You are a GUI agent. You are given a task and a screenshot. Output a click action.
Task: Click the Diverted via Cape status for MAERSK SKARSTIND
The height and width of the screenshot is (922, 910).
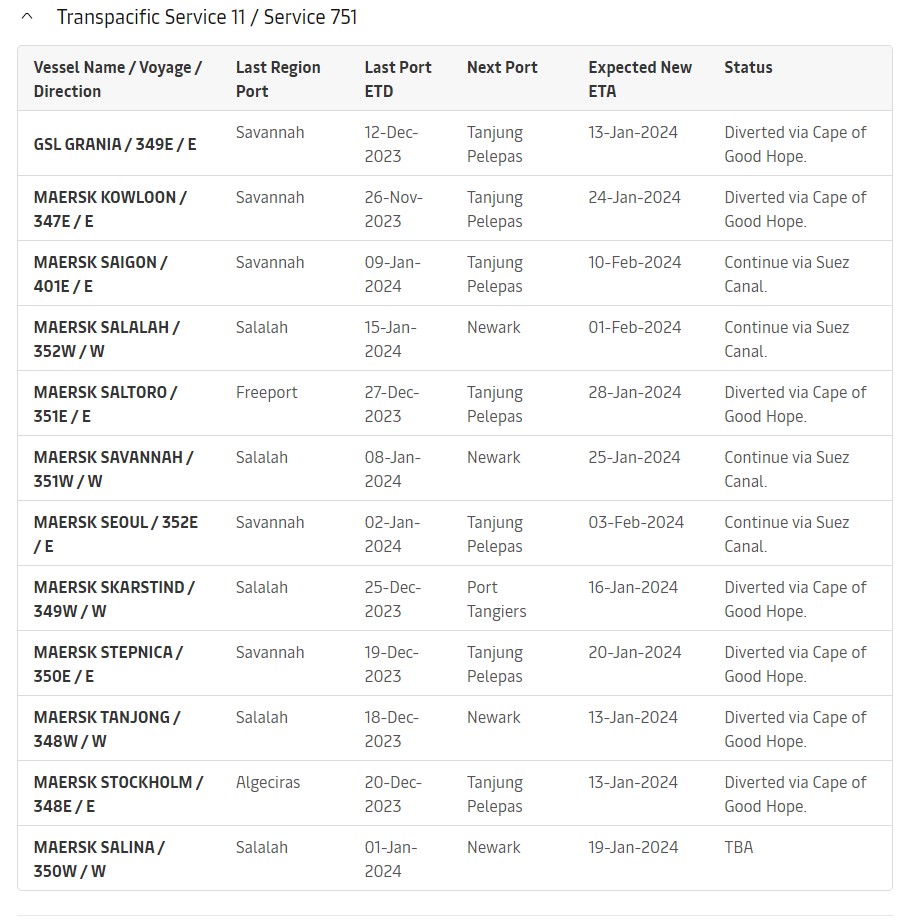pyautogui.click(x=794, y=599)
